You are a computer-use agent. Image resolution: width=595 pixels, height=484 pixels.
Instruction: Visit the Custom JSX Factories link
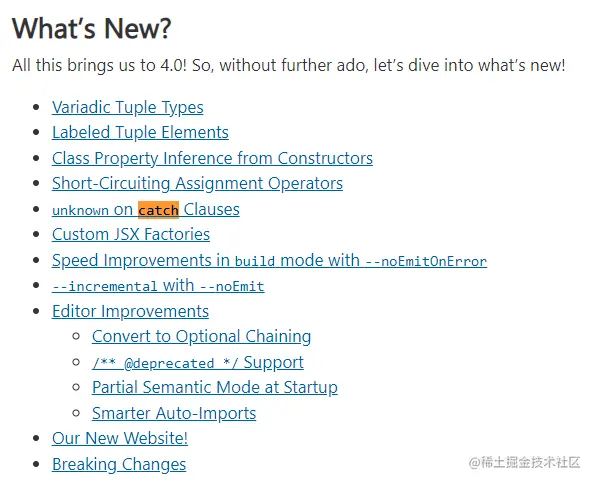(x=131, y=234)
